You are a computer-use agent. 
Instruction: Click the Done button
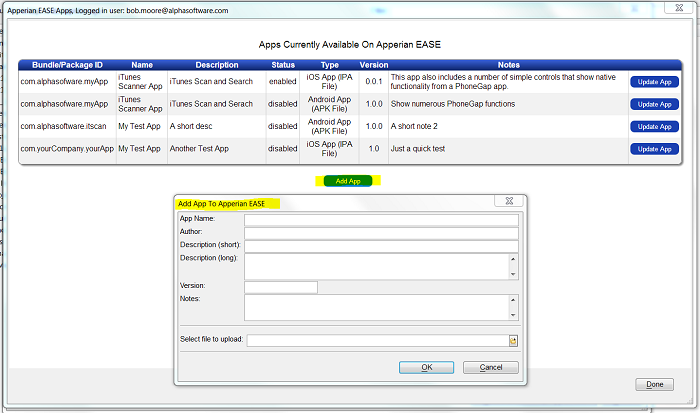pyautogui.click(x=654, y=384)
